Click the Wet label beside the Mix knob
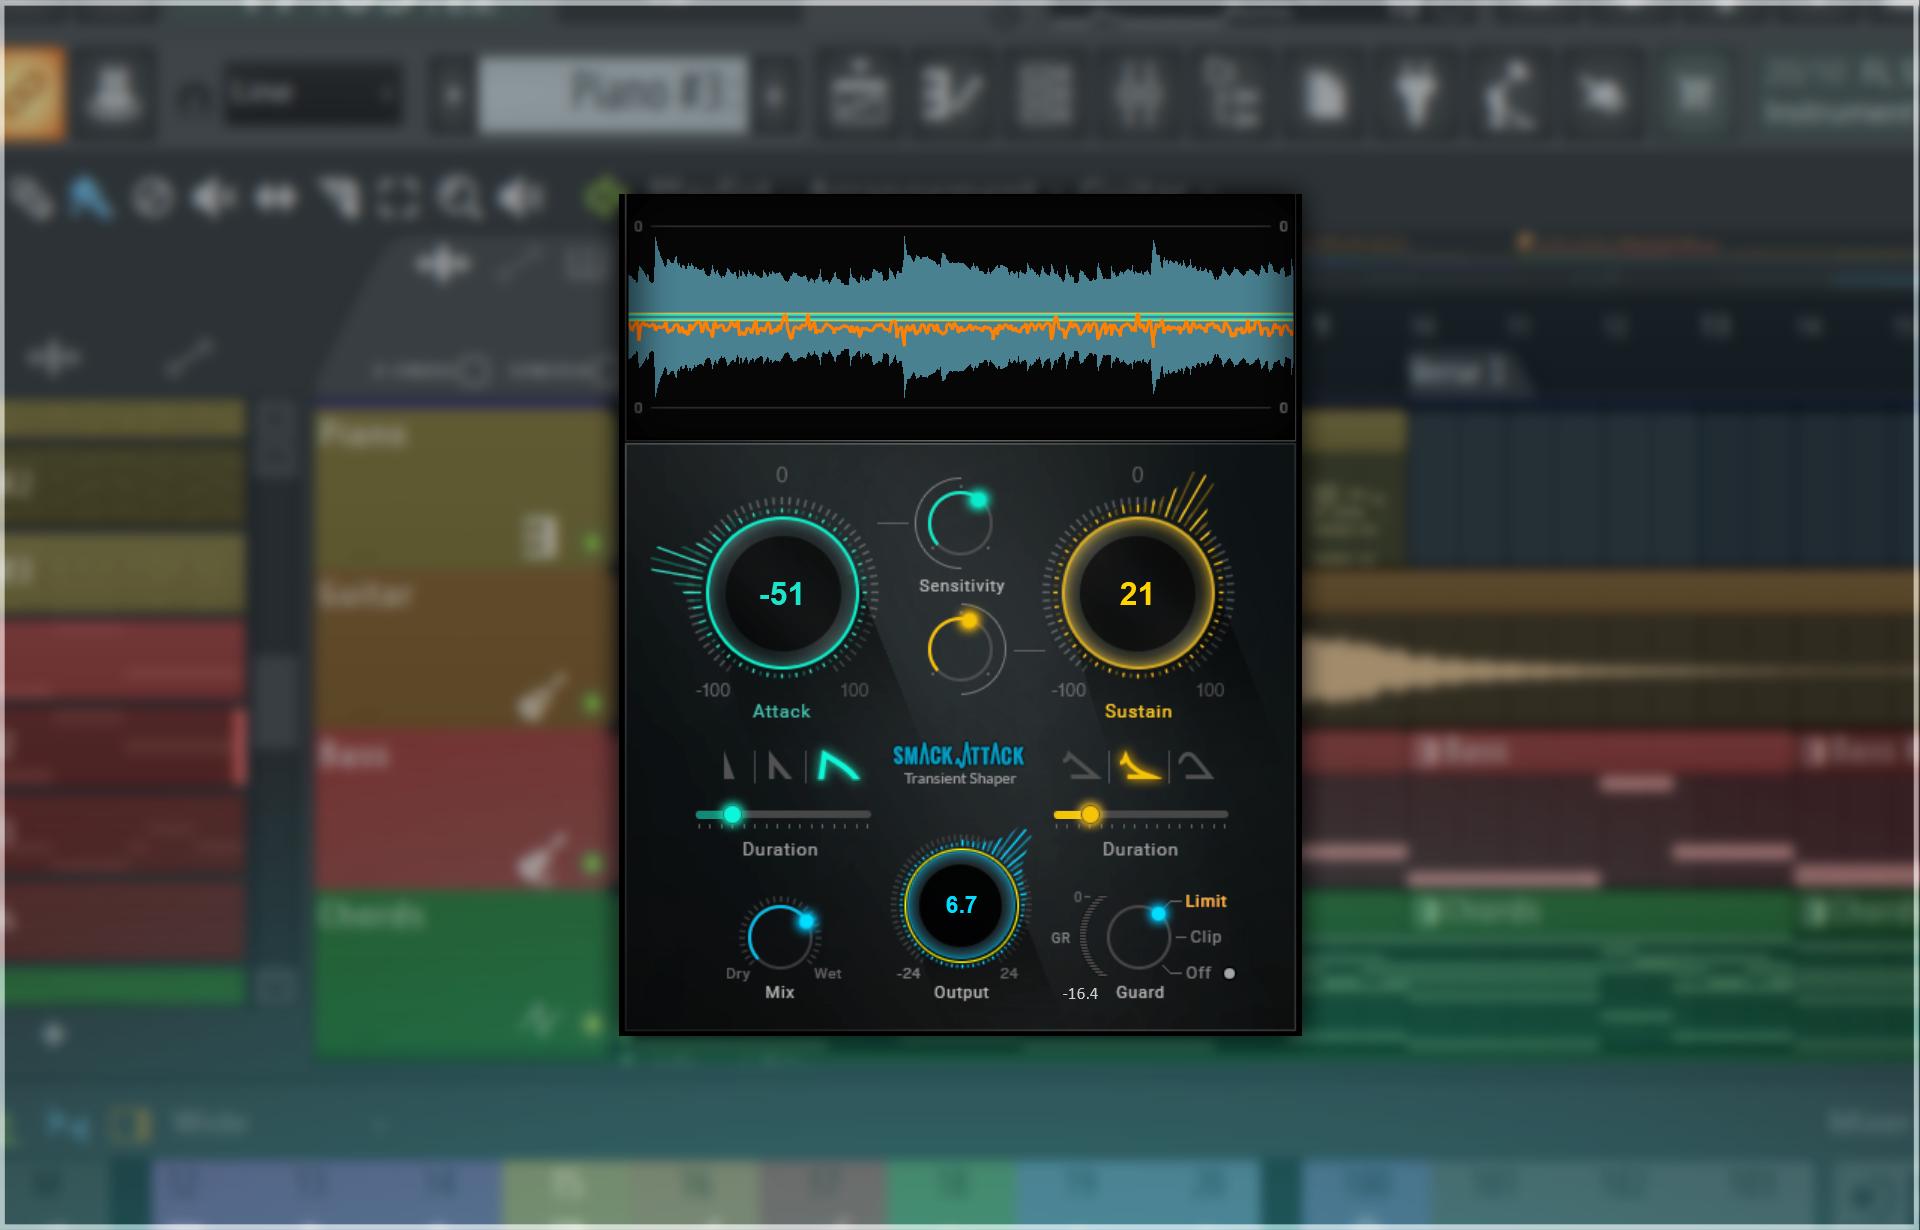1920x1230 pixels. (827, 973)
